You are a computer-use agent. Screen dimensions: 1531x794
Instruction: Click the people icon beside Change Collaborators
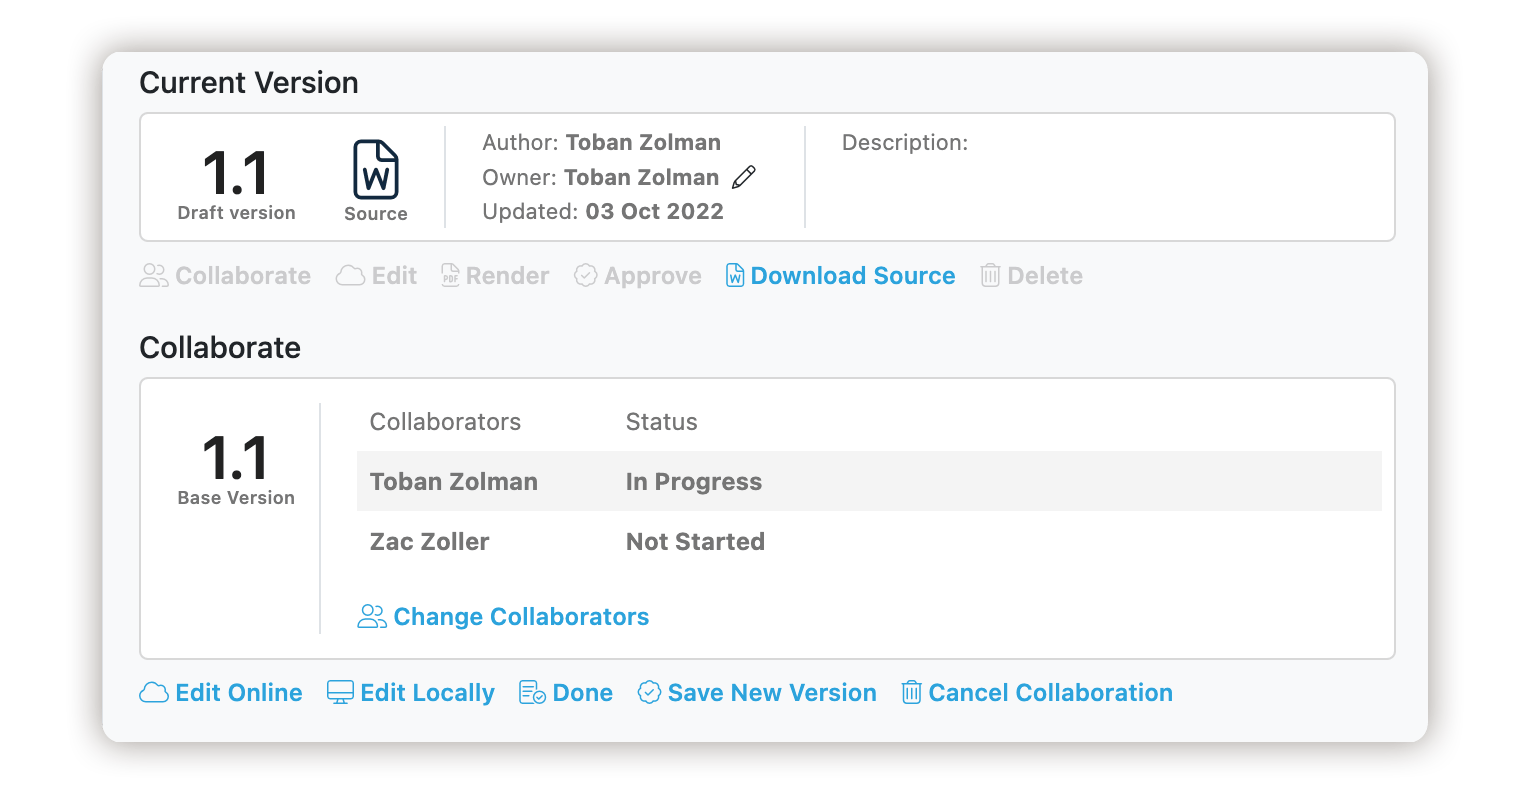[372, 617]
